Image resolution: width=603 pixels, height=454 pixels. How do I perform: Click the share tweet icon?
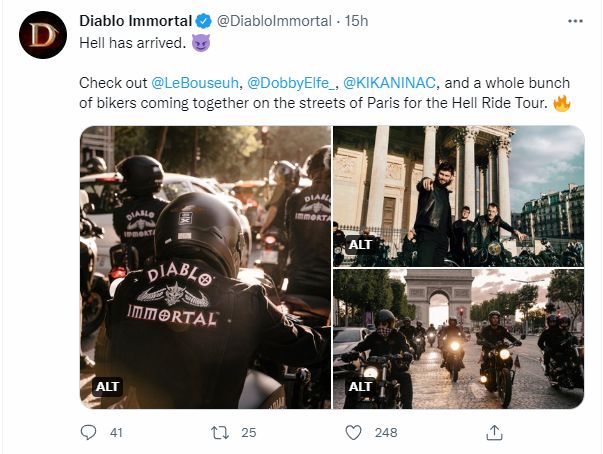493,433
